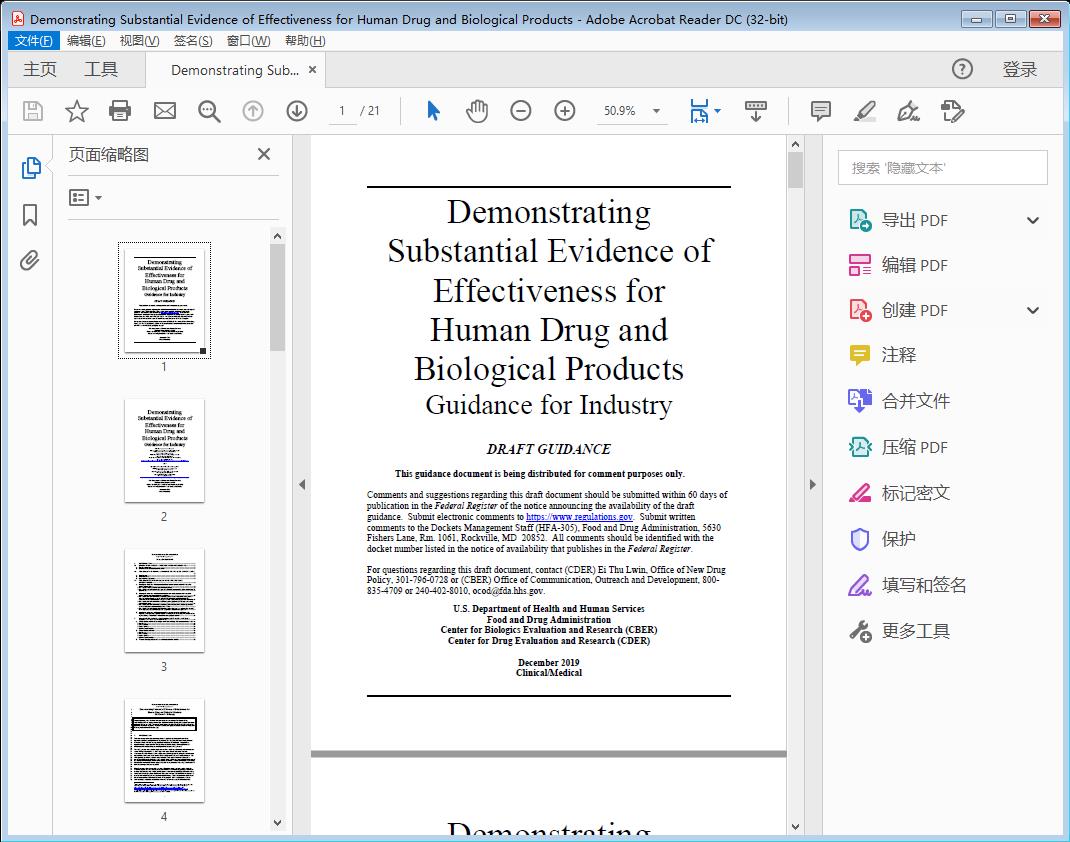Screen dimensions: 1070x842
Task: Show the bookmarks panel
Action: (x=30, y=214)
